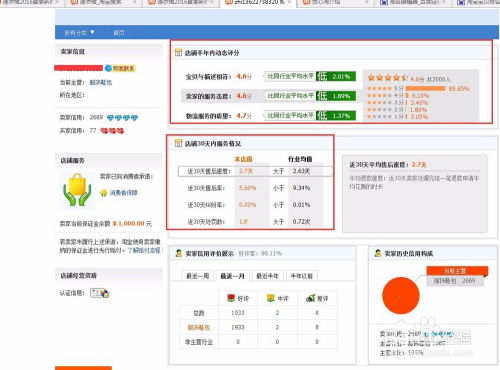Click the yellow icon beside 消费者保障
This screenshot has width=500, height=370.
pyautogui.click(x=104, y=193)
